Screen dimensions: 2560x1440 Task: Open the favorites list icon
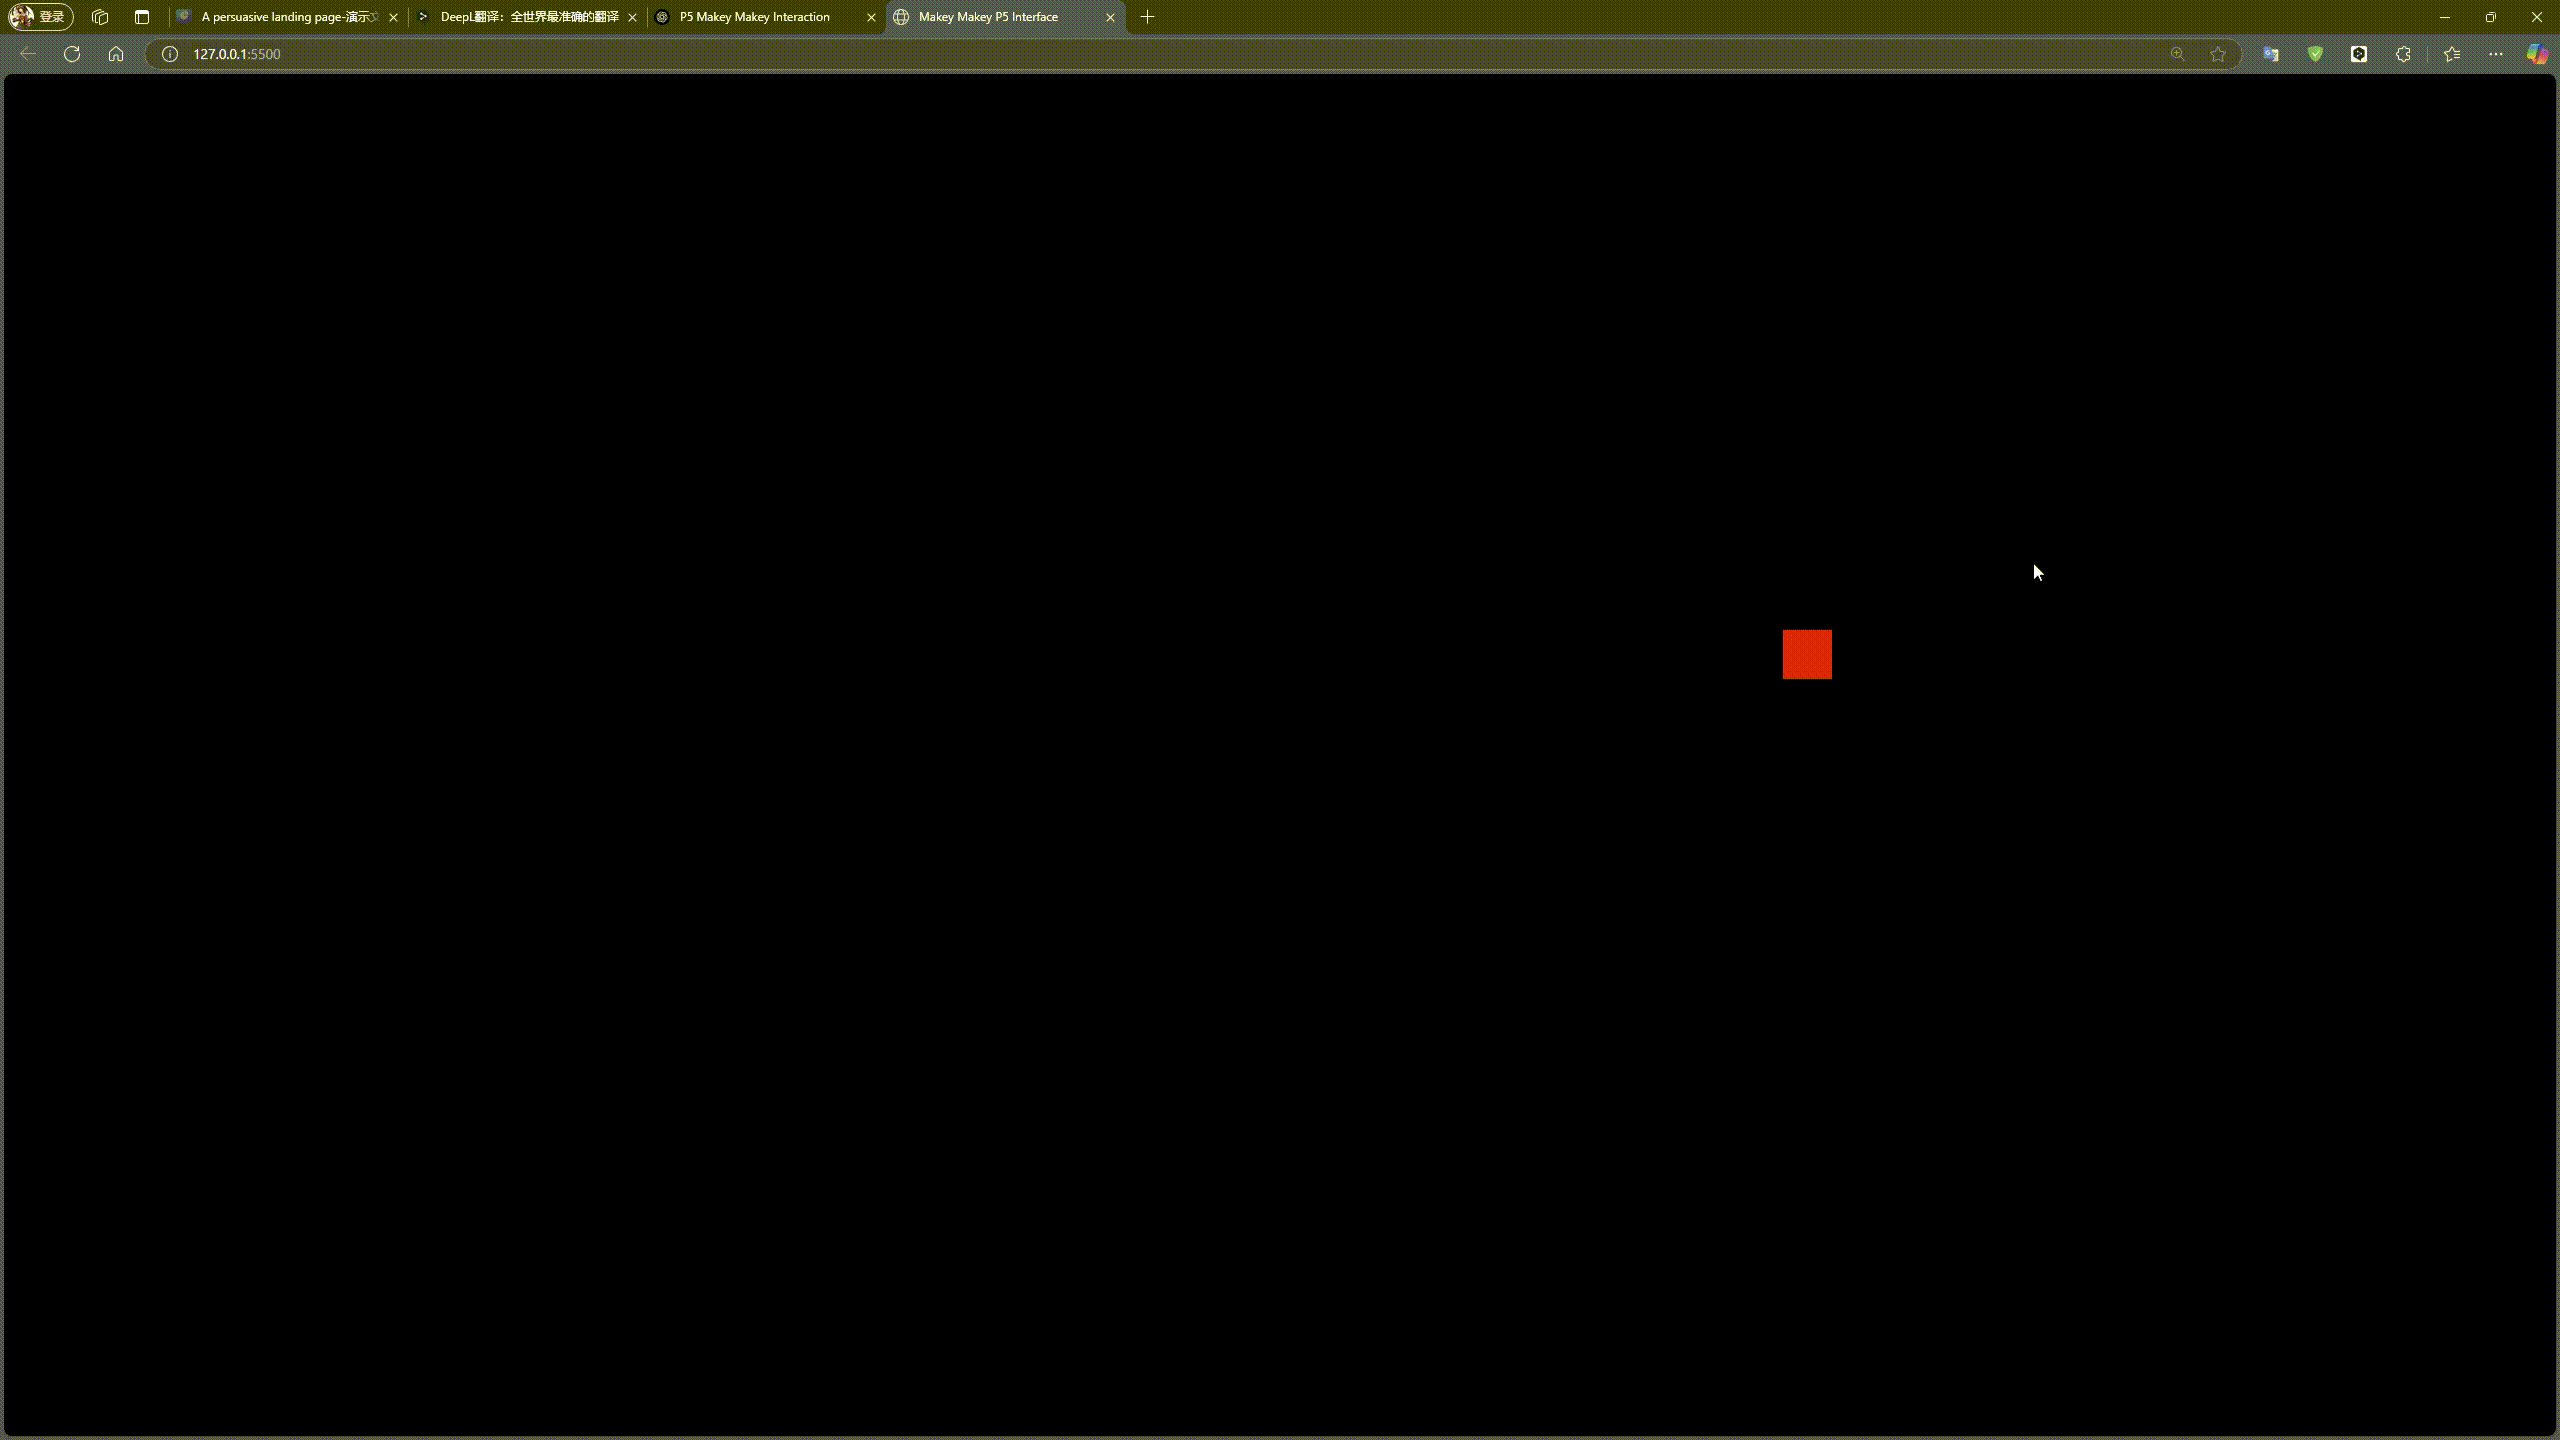2450,54
